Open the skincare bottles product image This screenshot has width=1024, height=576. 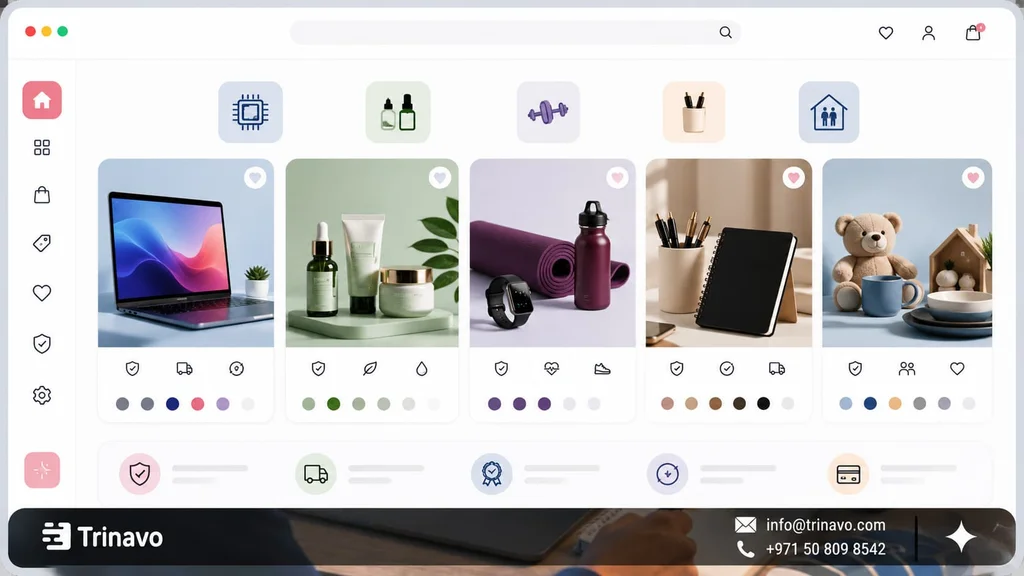tap(372, 253)
